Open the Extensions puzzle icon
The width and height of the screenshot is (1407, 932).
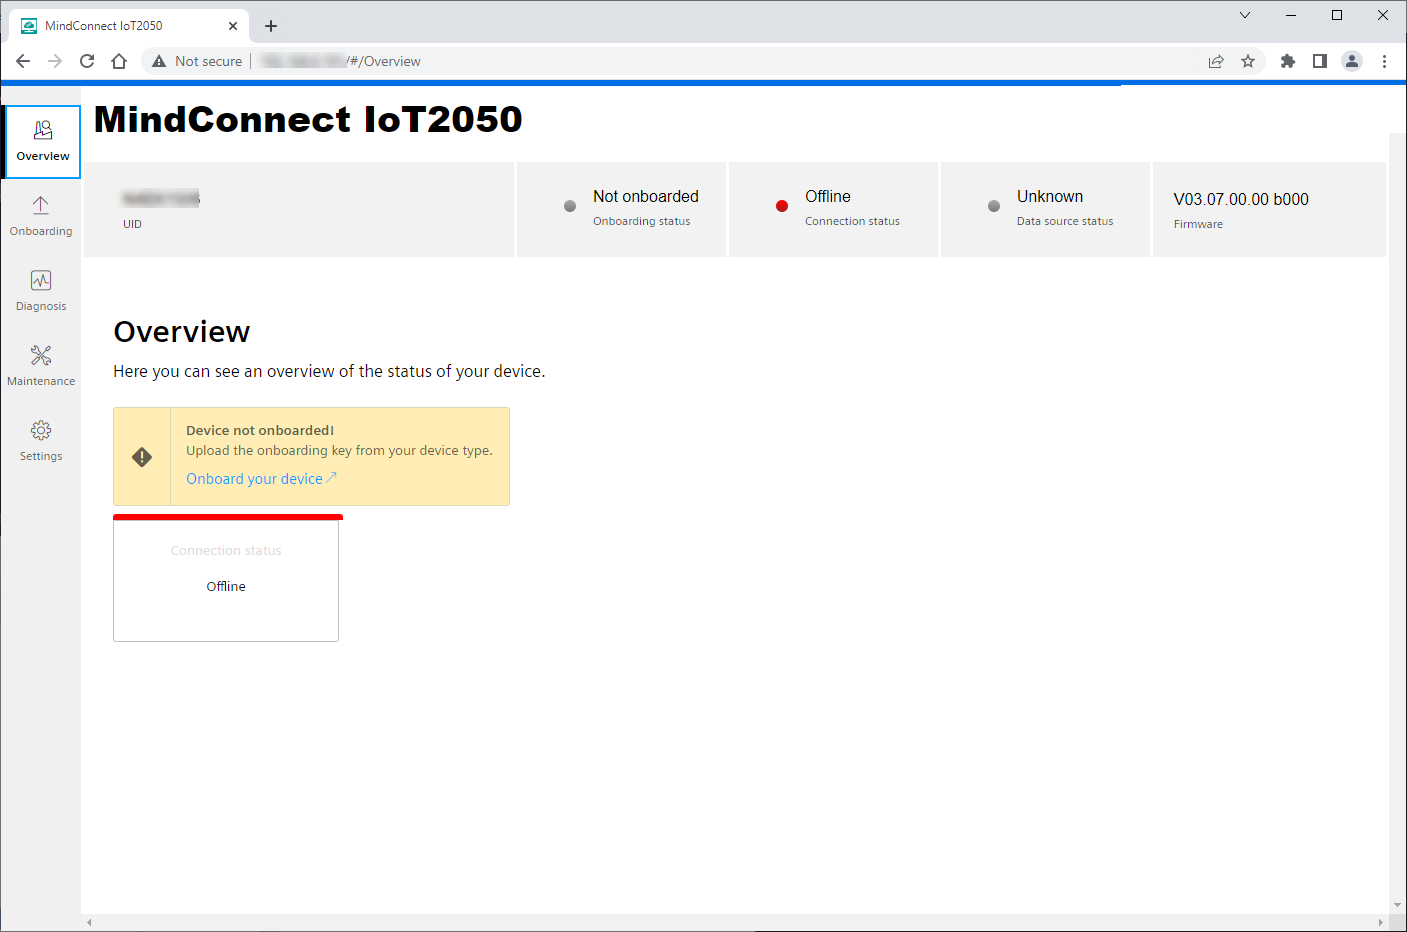click(1288, 61)
